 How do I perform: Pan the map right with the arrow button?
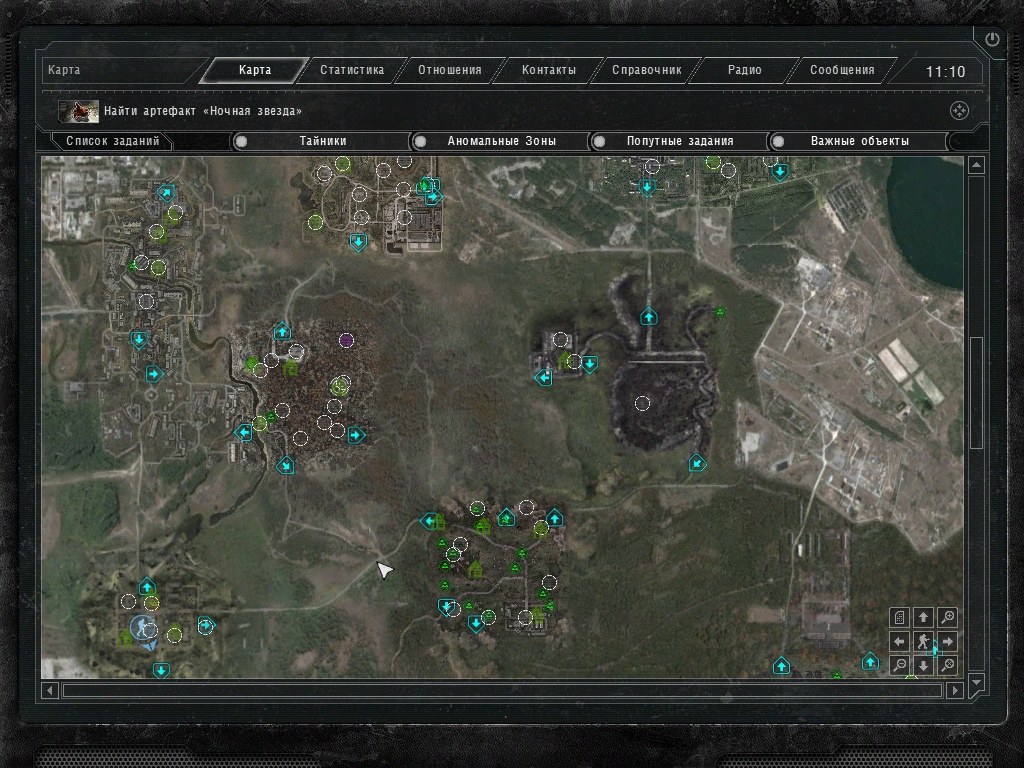948,641
